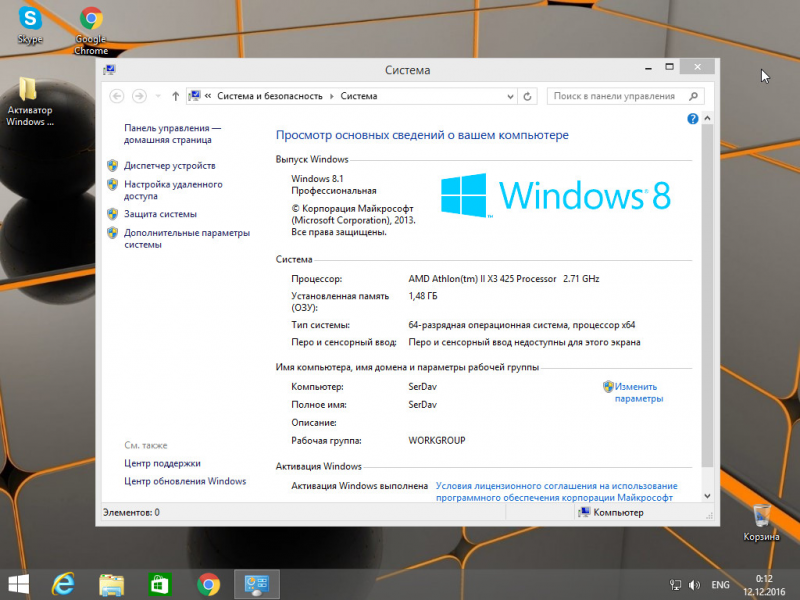Close the Система window
Viewport: 800px width, 600px height.
[697, 67]
